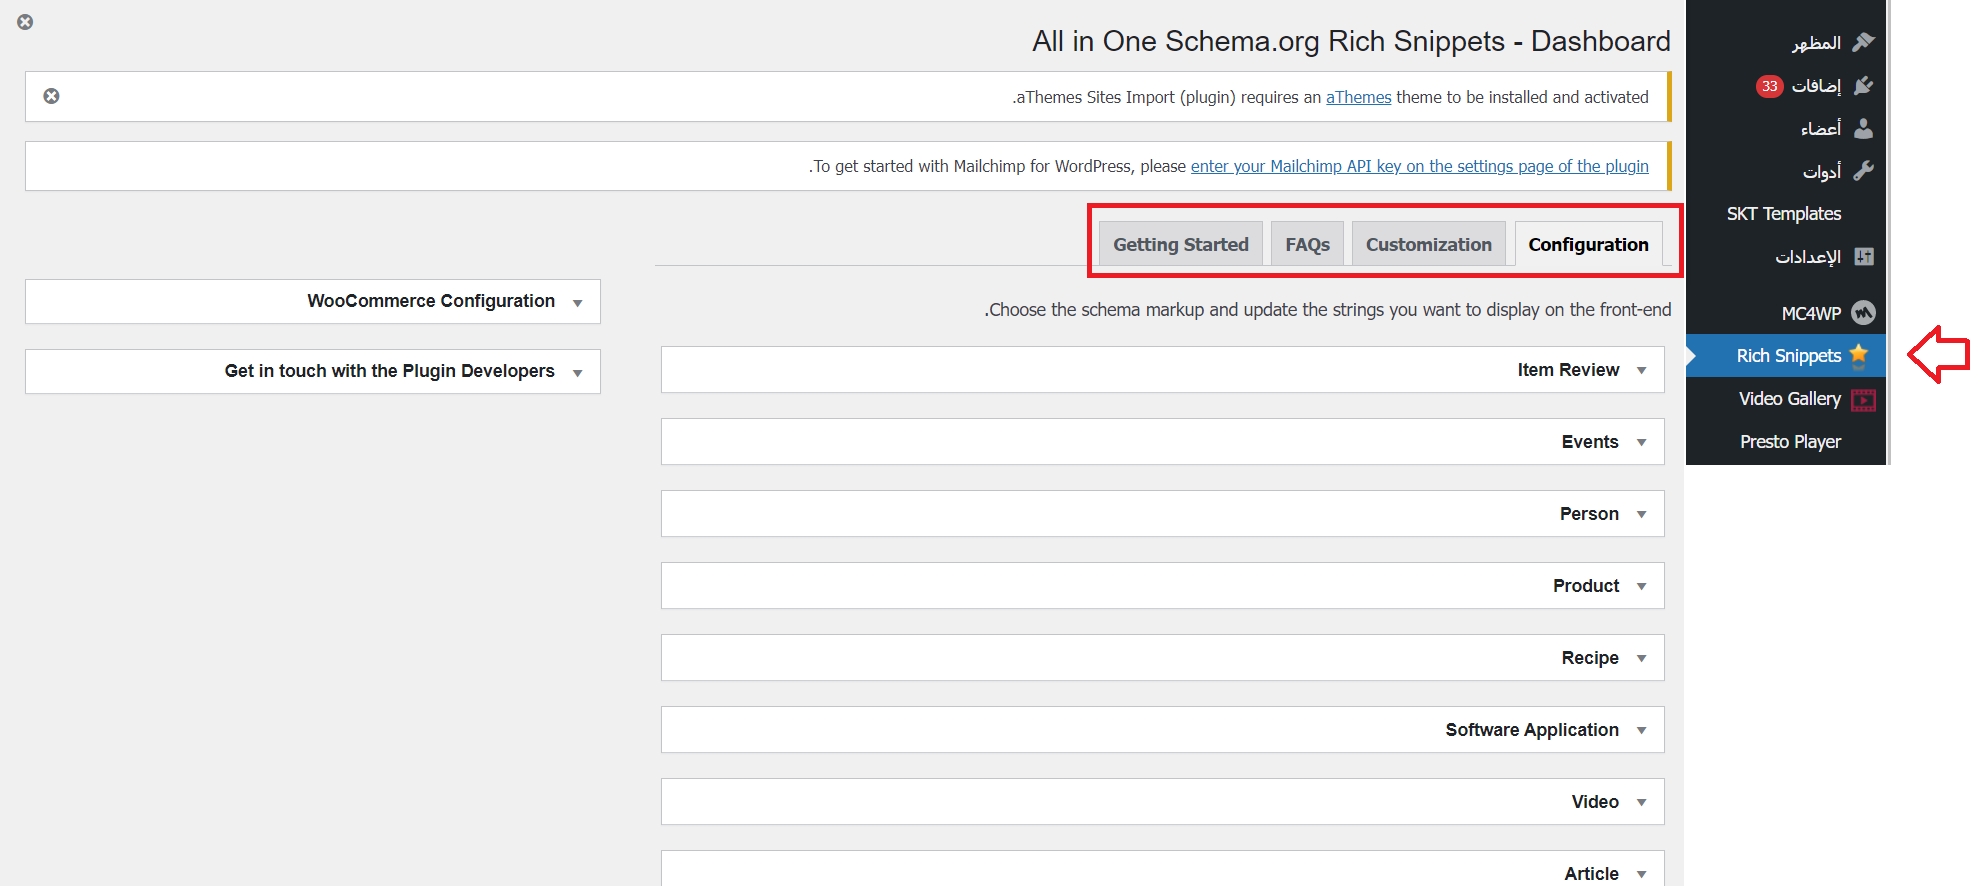Image resolution: width=1986 pixels, height=886 pixels.
Task: Open the aThemes theme link
Action: pyautogui.click(x=1358, y=97)
